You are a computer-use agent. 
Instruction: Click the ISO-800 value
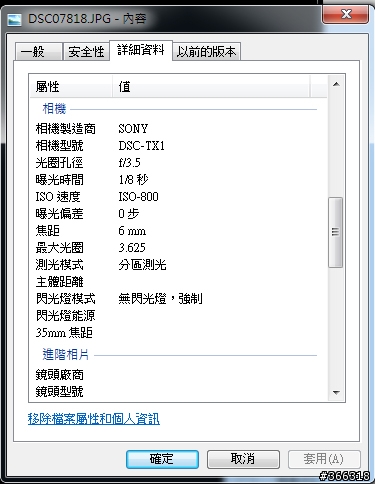[138, 197]
